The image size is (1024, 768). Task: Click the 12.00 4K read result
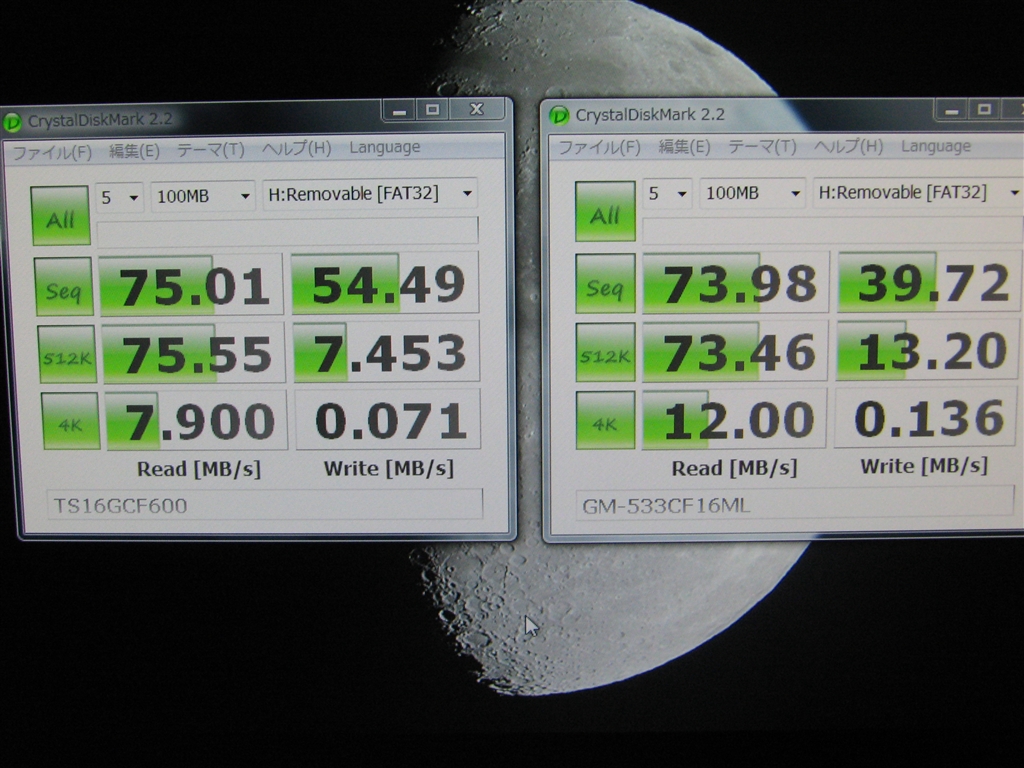click(x=735, y=419)
